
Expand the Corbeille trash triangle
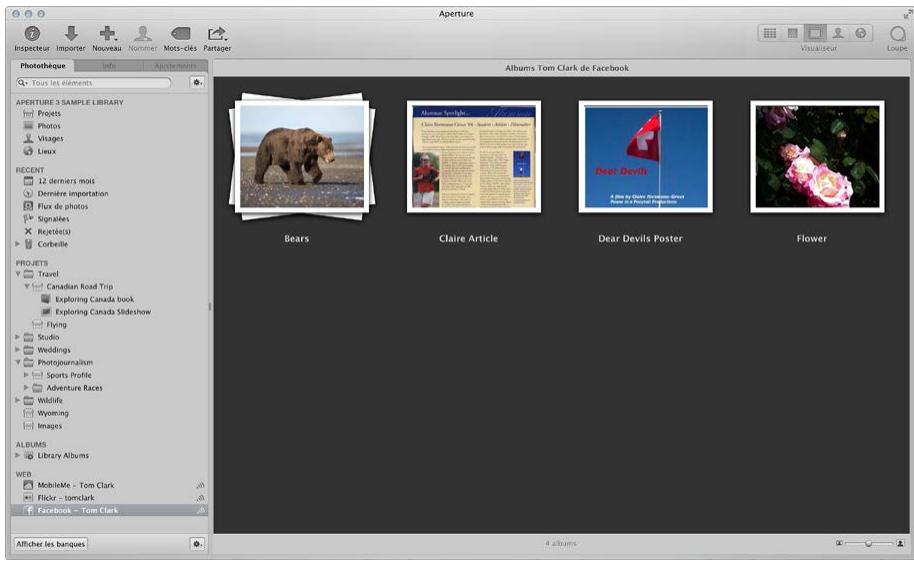[17, 244]
